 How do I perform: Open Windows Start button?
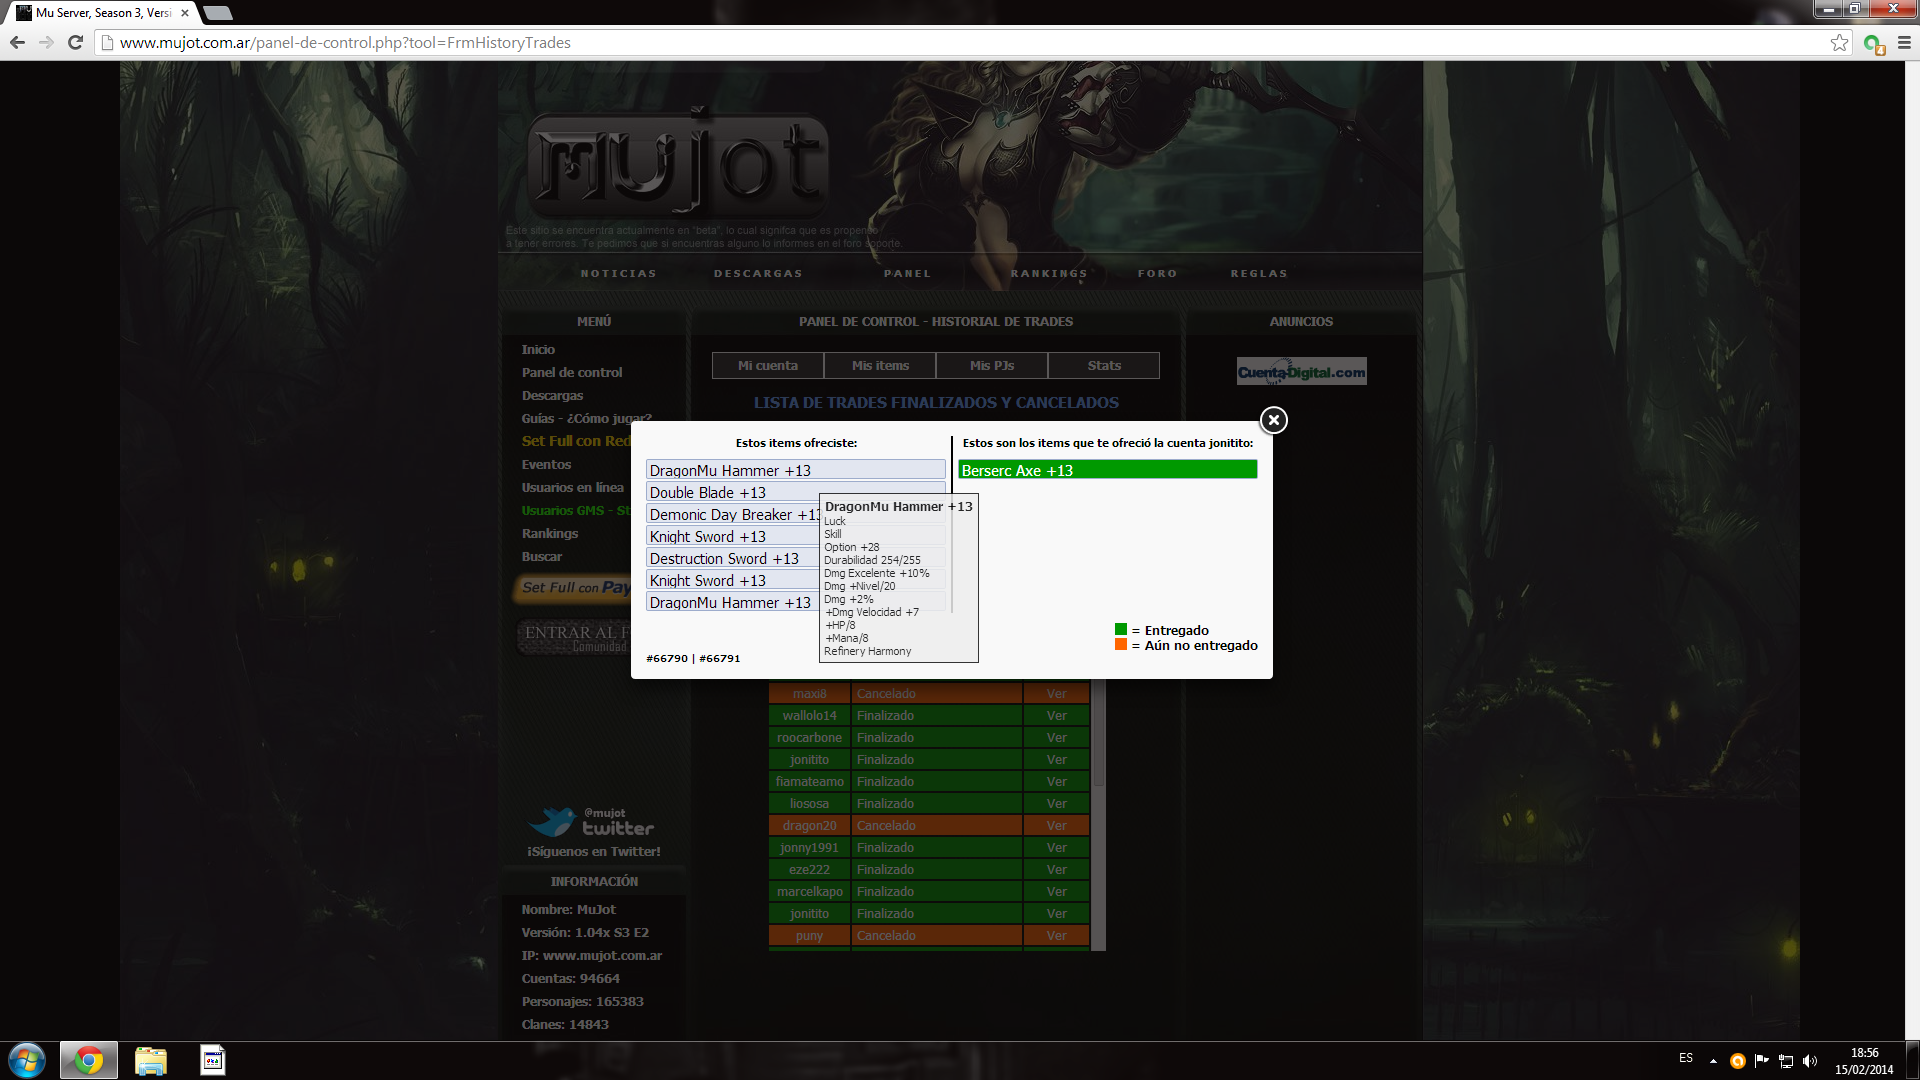click(27, 1060)
